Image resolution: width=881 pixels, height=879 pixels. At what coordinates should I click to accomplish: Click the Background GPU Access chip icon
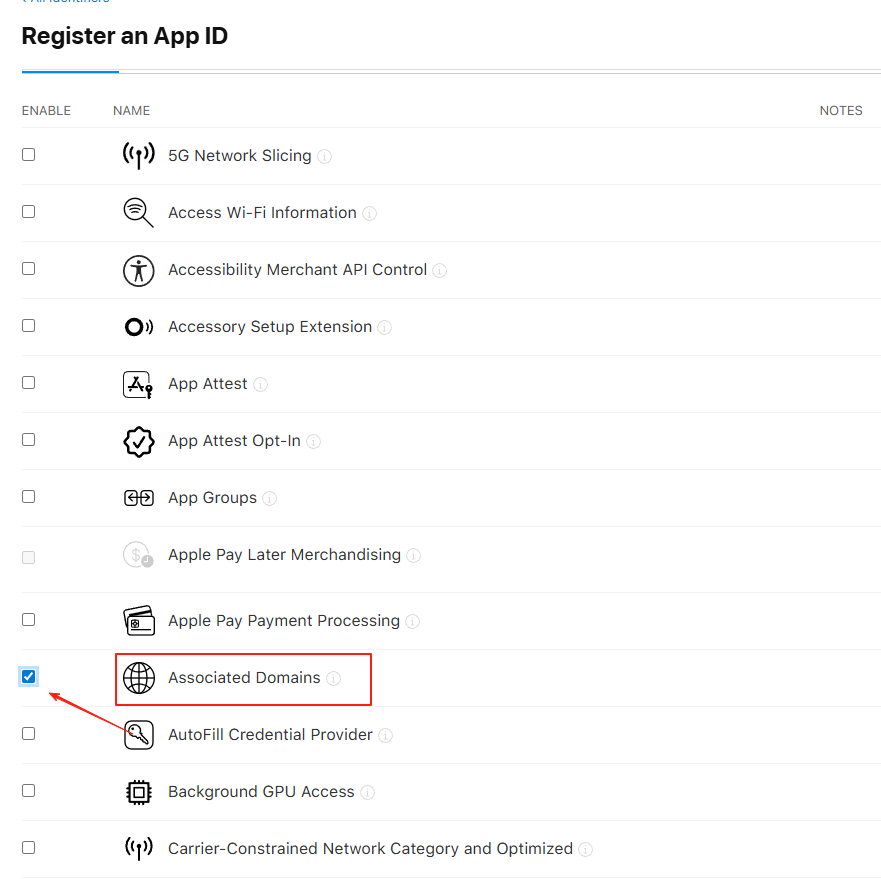click(139, 792)
